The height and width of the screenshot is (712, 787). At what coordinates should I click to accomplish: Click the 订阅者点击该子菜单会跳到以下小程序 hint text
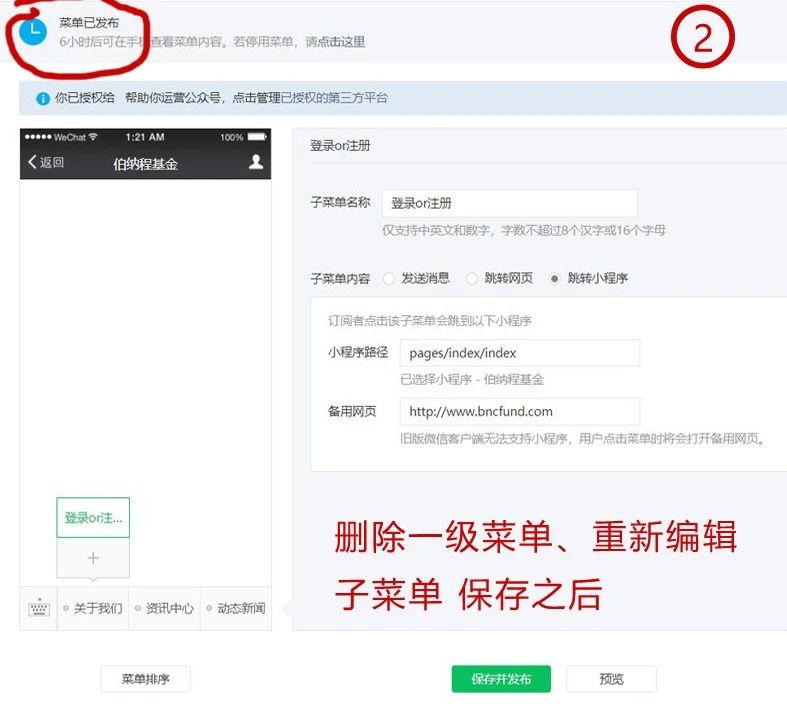pyautogui.click(x=430, y=321)
